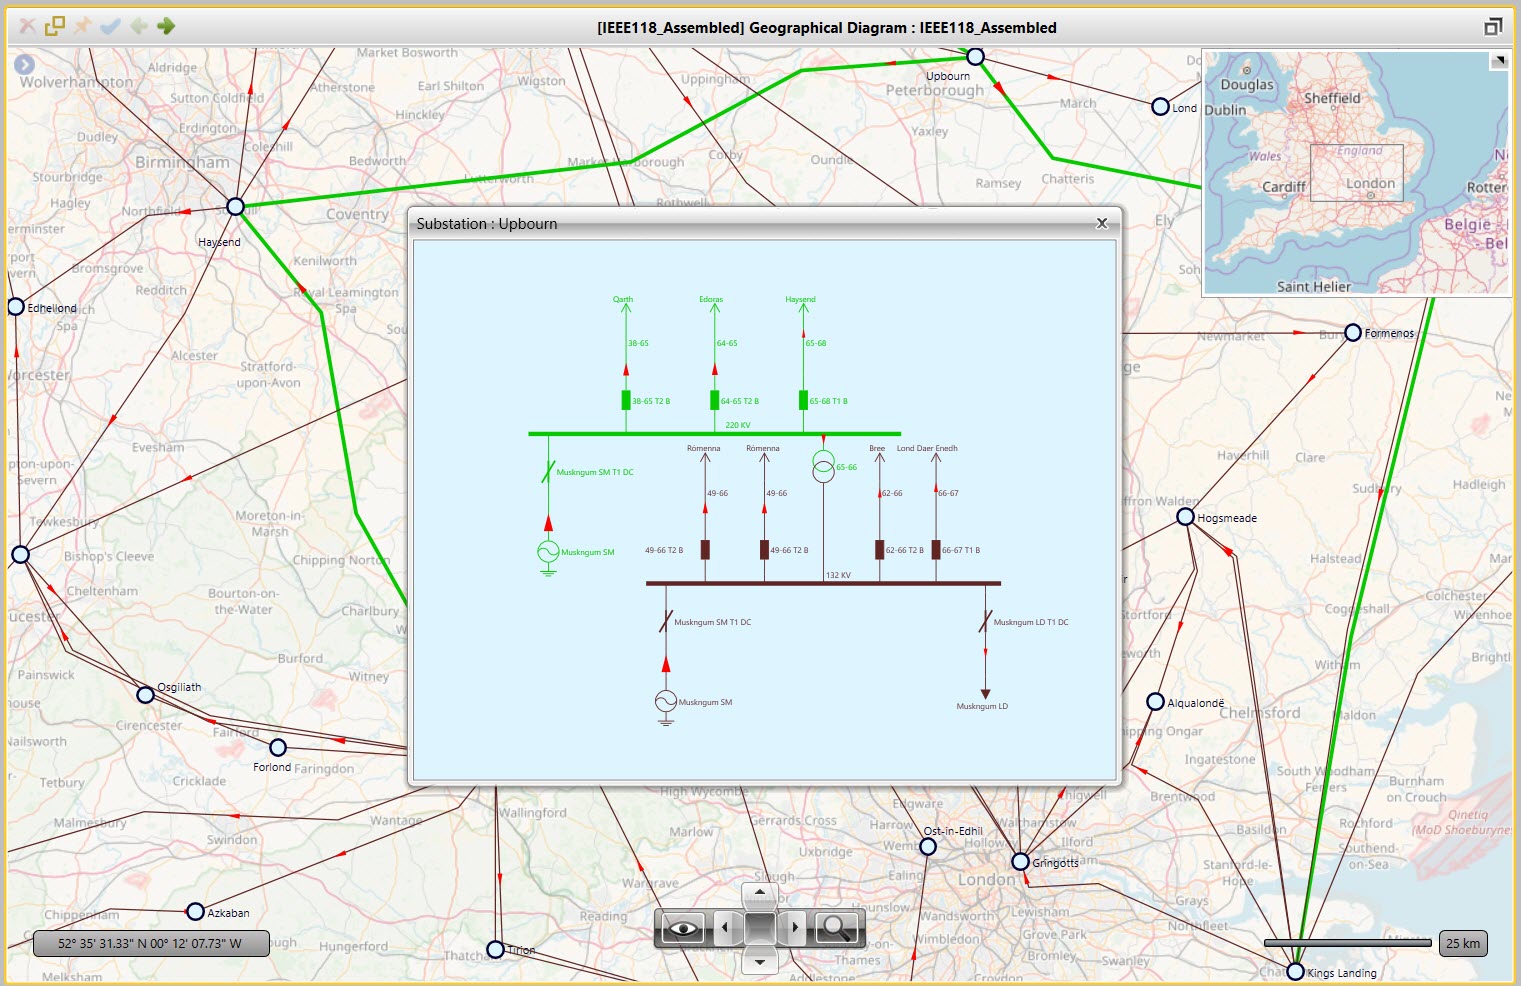Viewport: 1521px width, 986px height.
Task: Select the Alqualondë substation node
Action: click(x=1155, y=701)
